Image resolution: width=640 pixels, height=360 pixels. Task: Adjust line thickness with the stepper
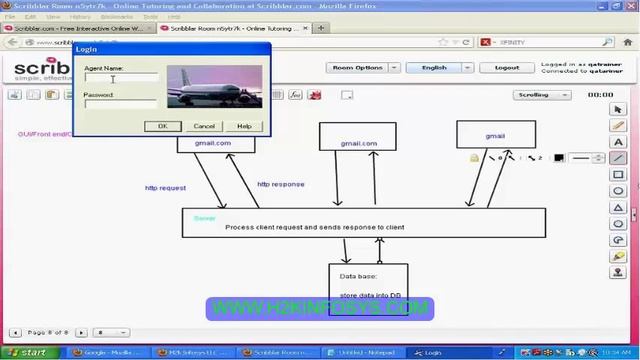coord(598,158)
